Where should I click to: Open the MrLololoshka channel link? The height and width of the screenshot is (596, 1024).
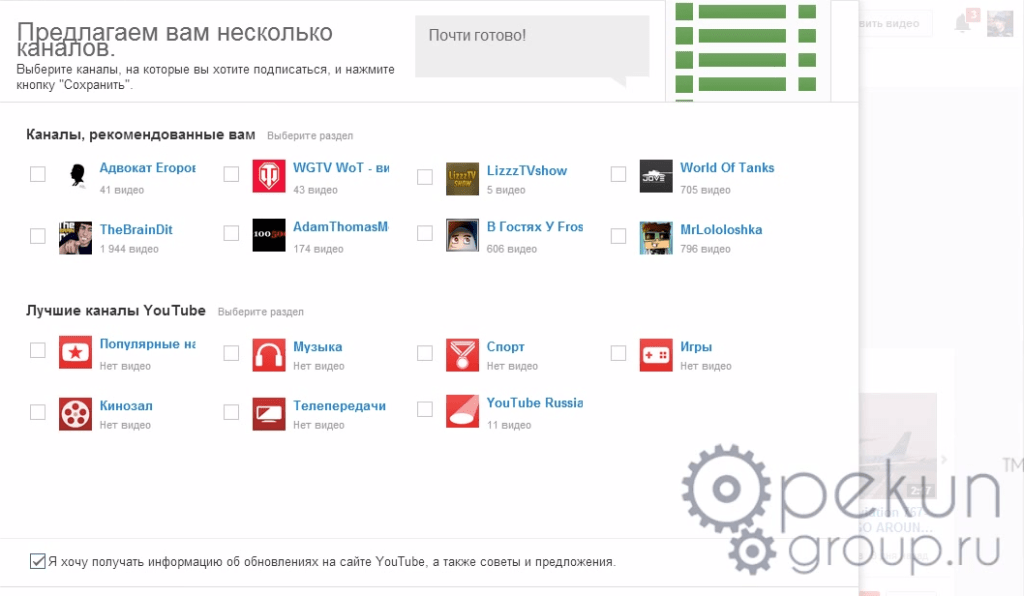[721, 230]
